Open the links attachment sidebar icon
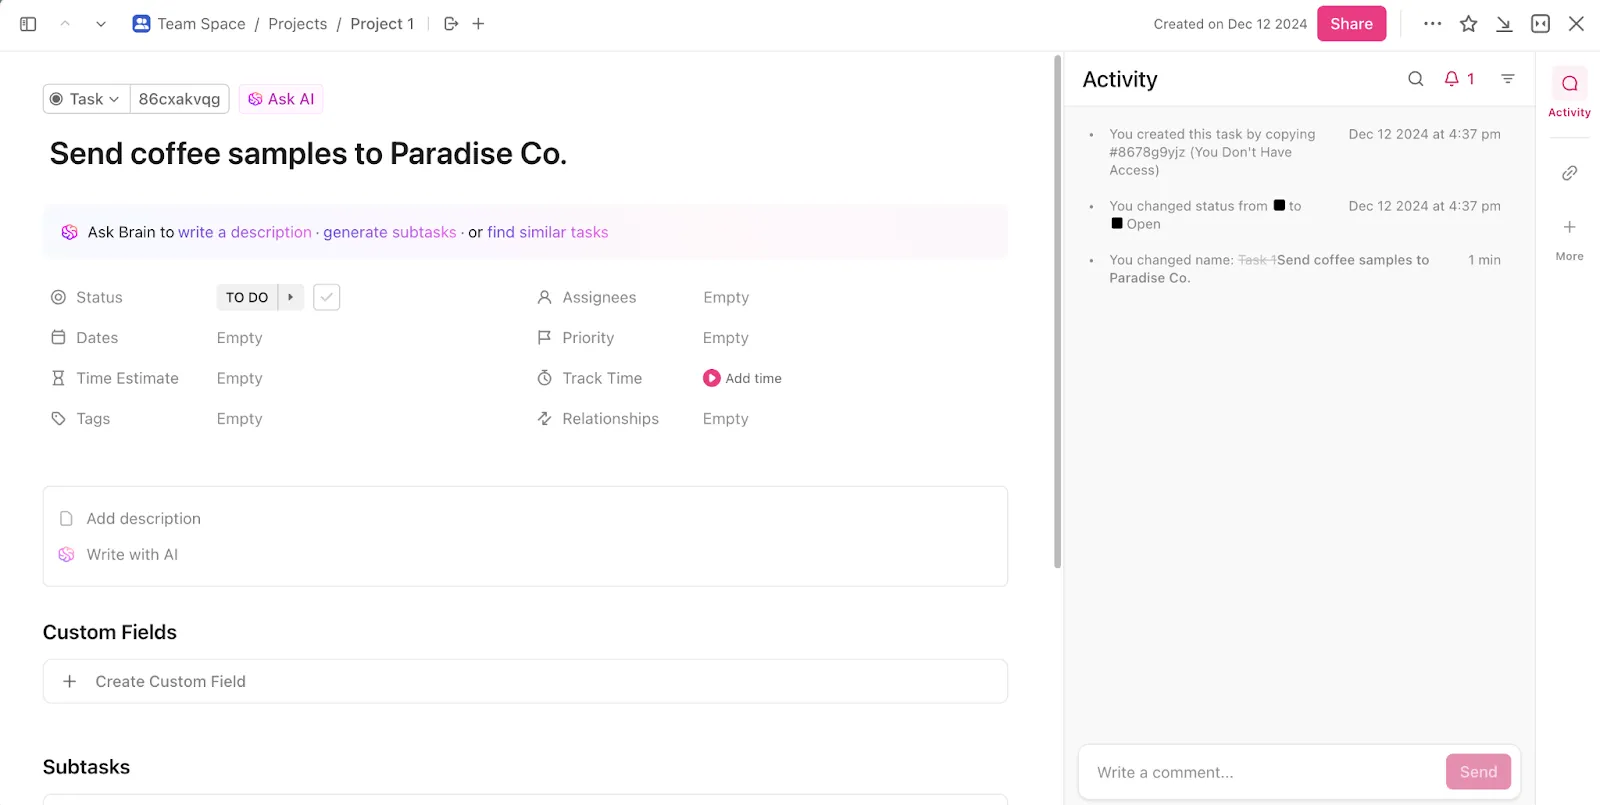 click(1570, 173)
